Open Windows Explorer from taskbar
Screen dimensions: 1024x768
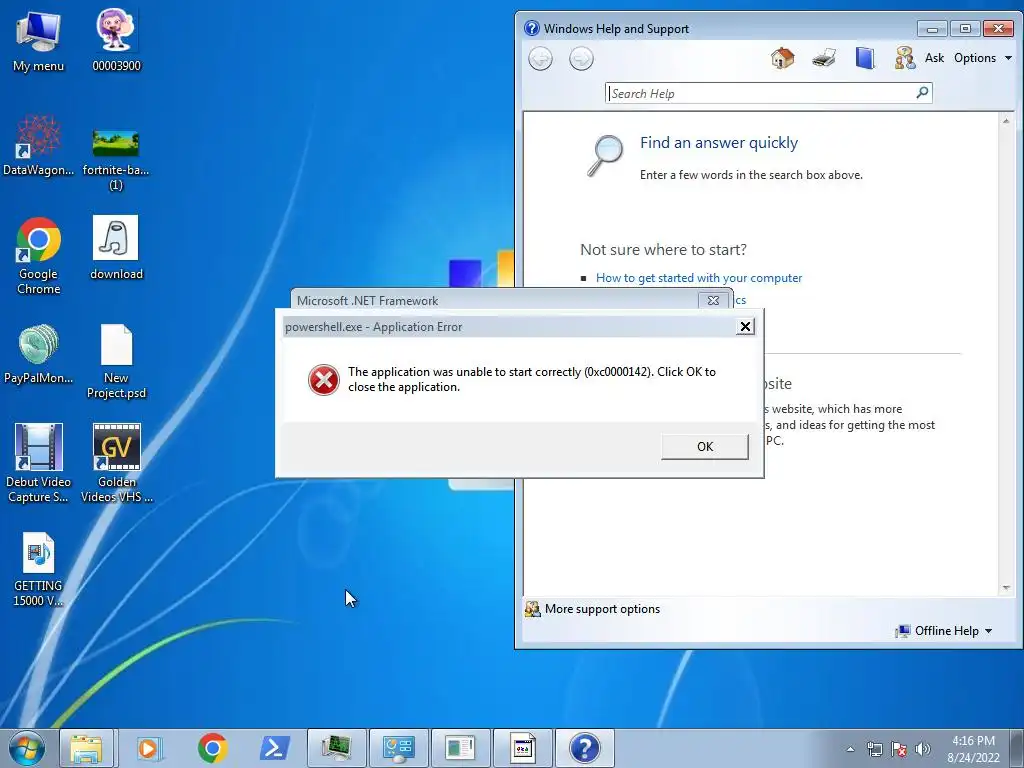pyautogui.click(x=87, y=748)
